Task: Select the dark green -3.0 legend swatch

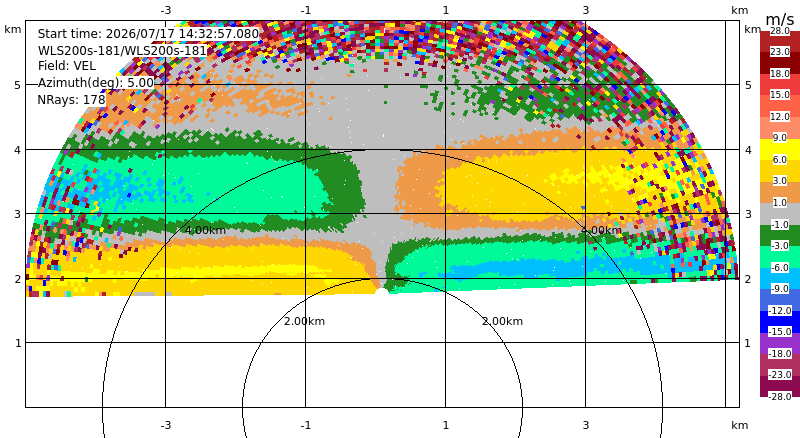Action: (x=780, y=235)
